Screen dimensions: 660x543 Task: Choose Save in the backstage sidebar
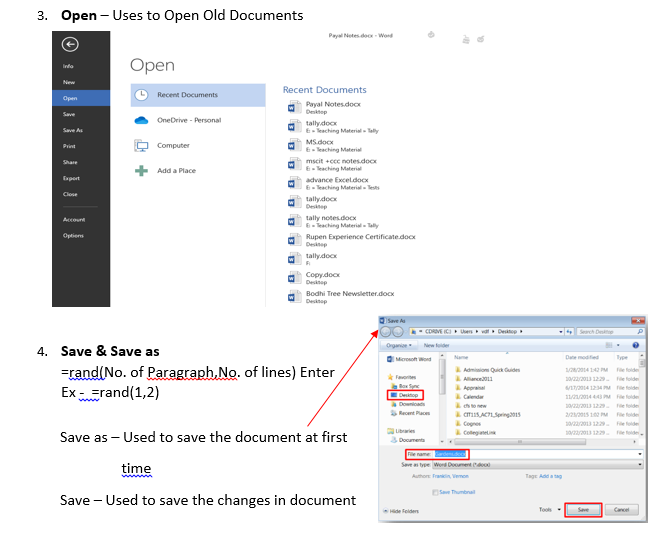click(69, 114)
